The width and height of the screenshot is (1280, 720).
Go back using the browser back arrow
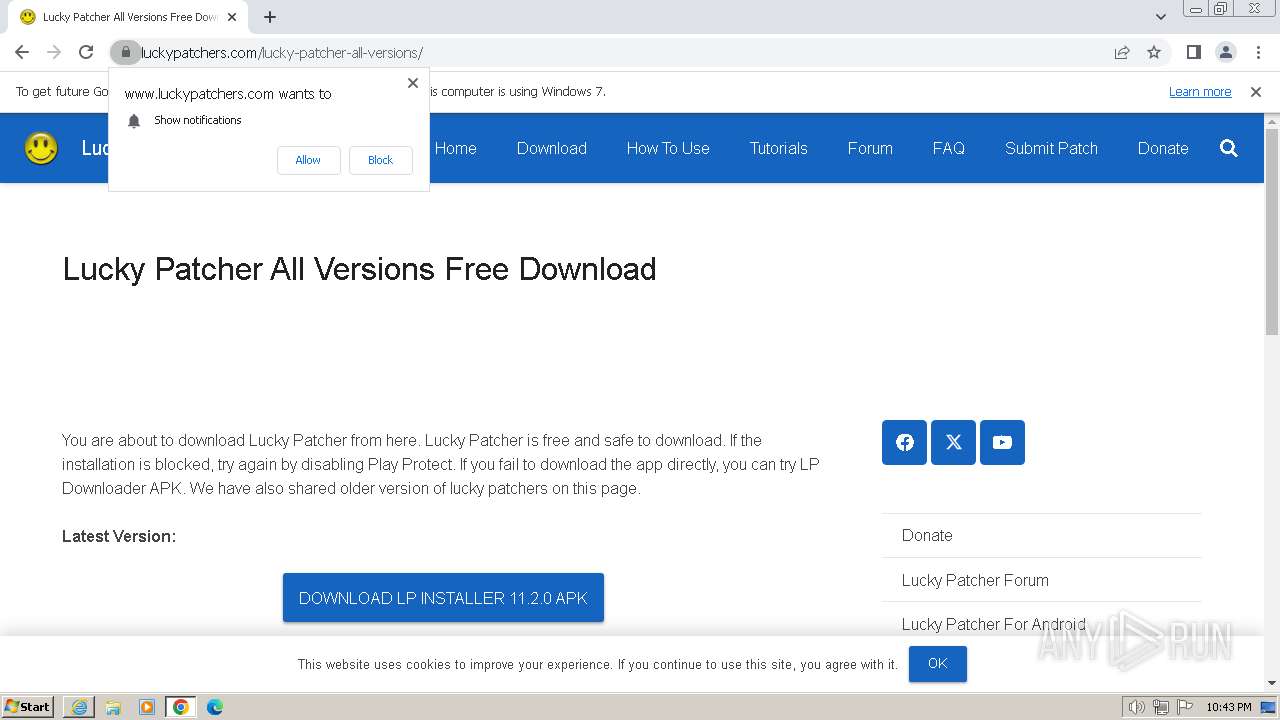22,52
